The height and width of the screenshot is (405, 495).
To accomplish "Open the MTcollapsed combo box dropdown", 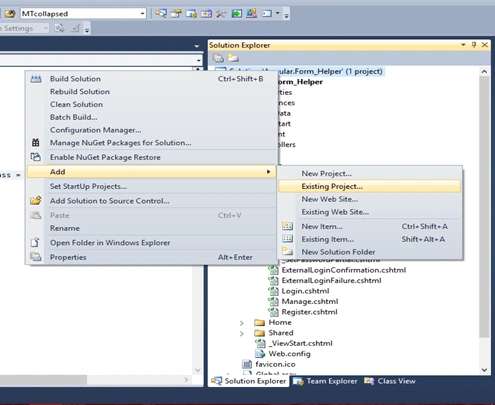I will [142, 14].
